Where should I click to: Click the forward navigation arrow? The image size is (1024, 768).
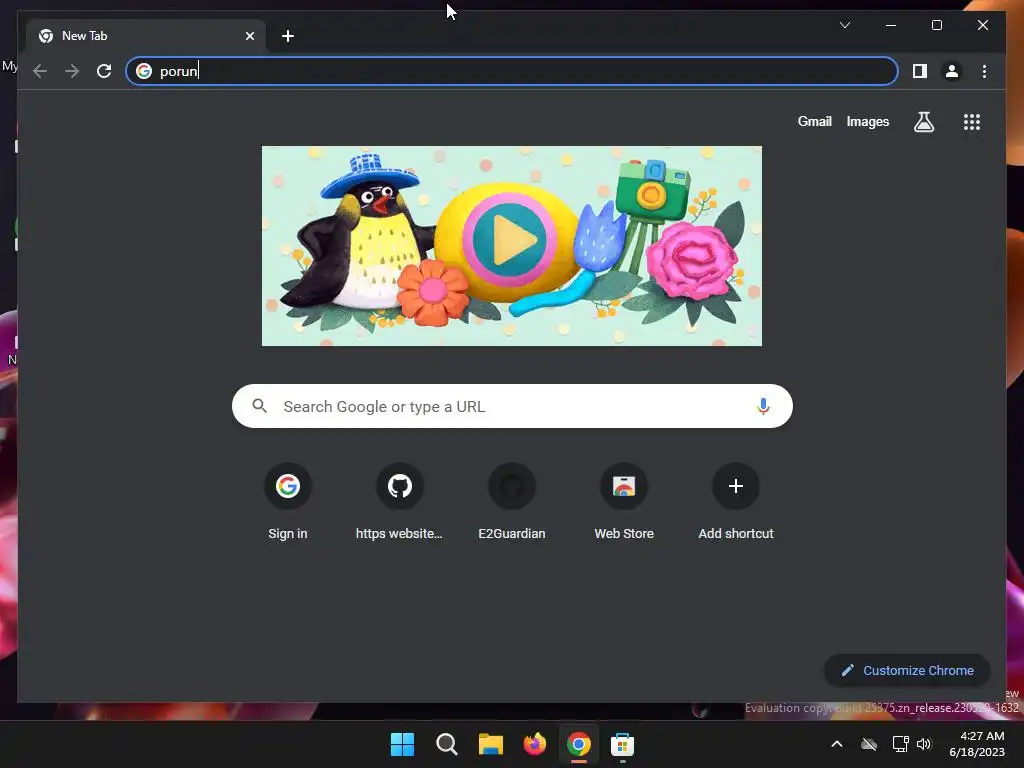tap(72, 71)
